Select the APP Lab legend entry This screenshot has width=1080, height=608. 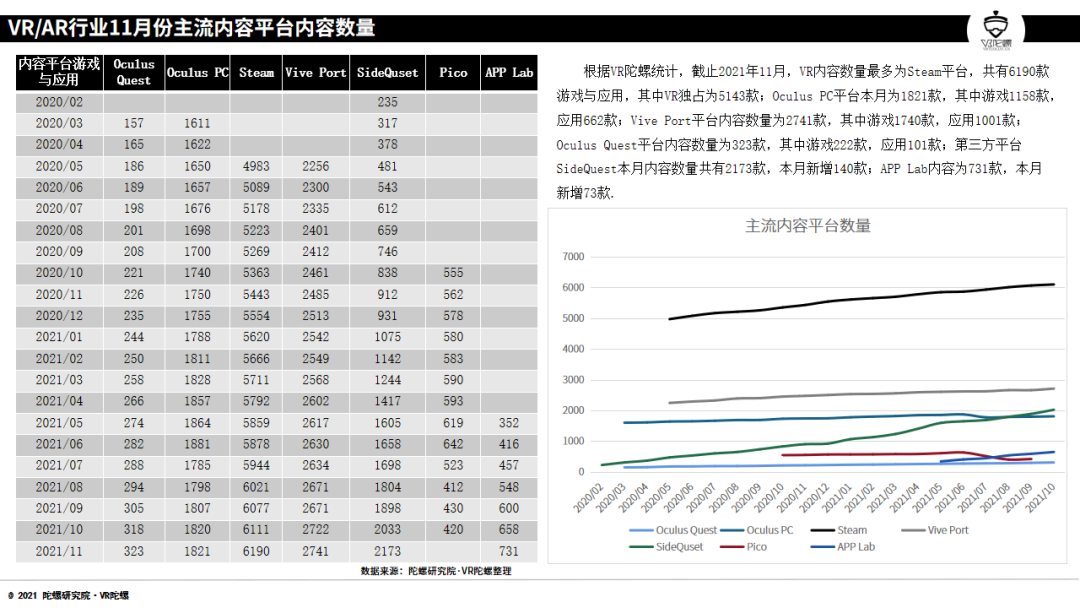(843, 547)
